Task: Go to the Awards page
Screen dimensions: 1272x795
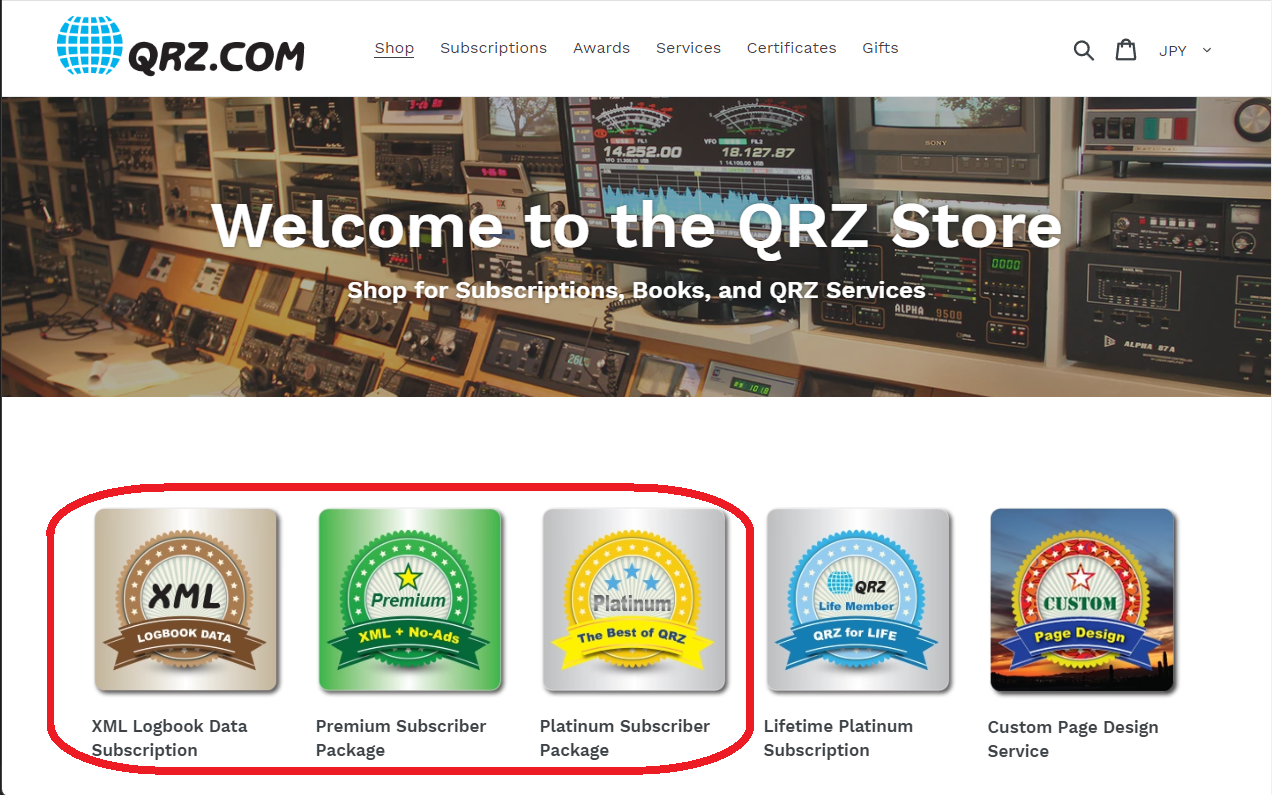Action: pos(601,48)
